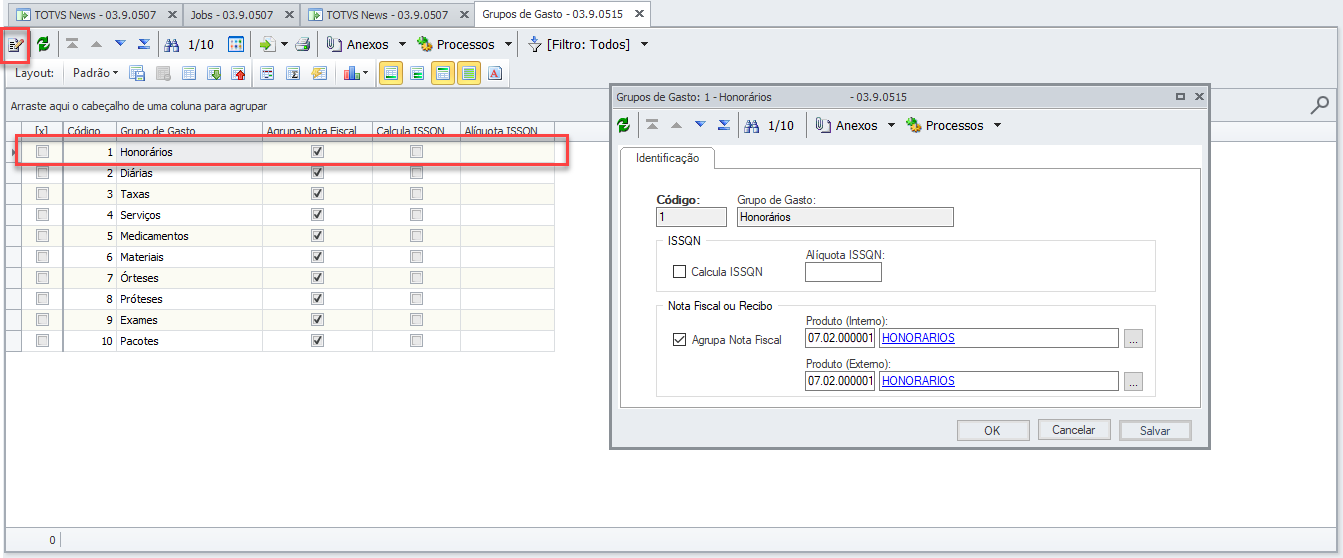Toggle Calcula ISSQN for Honorários row
1343x558 pixels.
[416, 152]
